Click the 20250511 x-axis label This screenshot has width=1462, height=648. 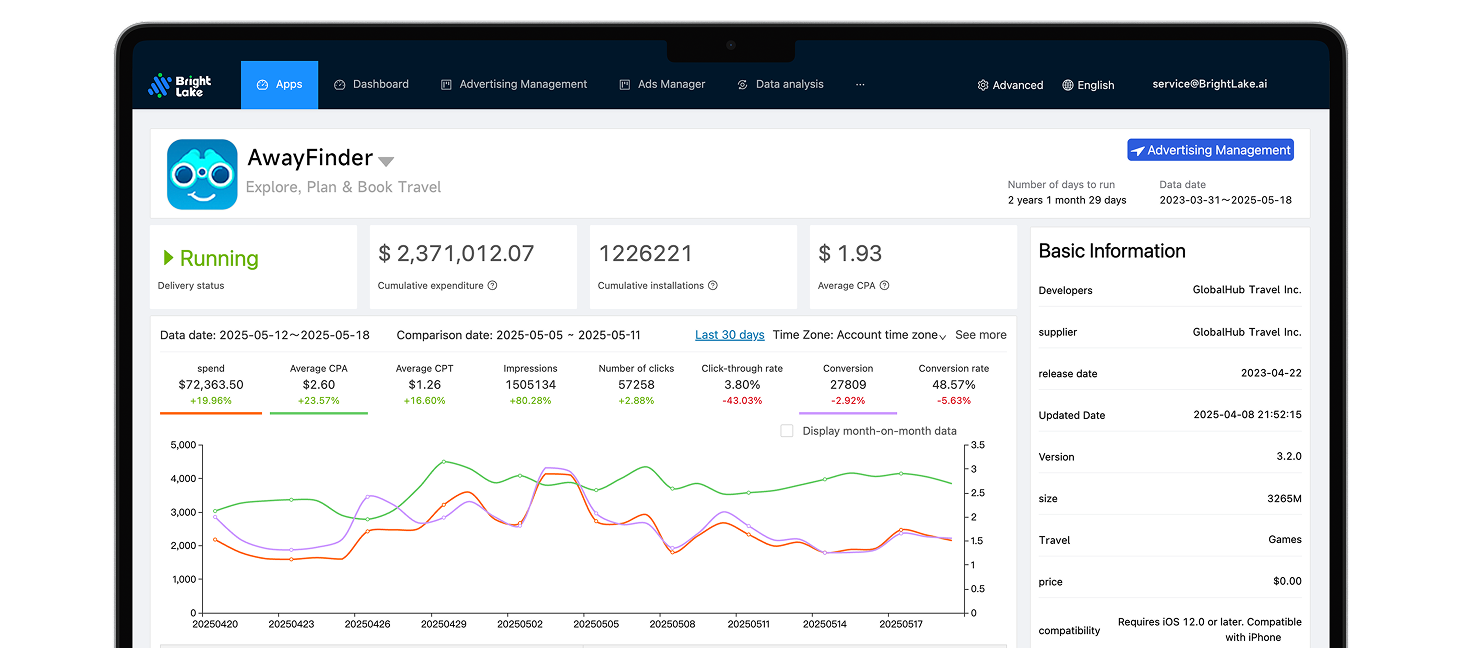point(749,624)
